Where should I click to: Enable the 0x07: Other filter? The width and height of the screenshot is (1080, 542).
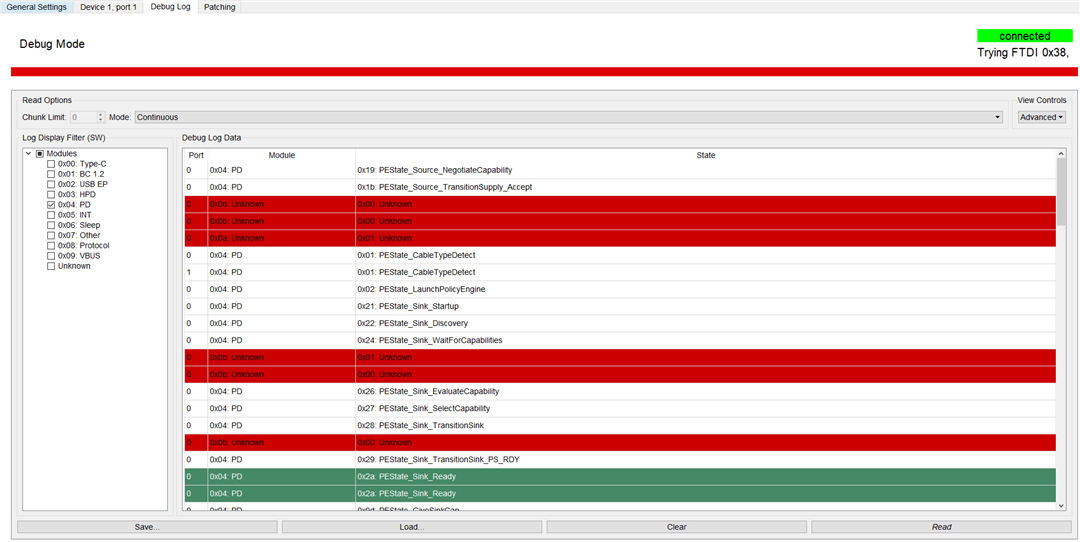(x=51, y=236)
